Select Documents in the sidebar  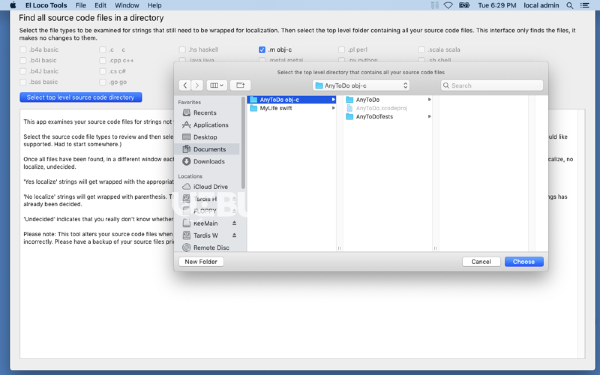point(209,149)
